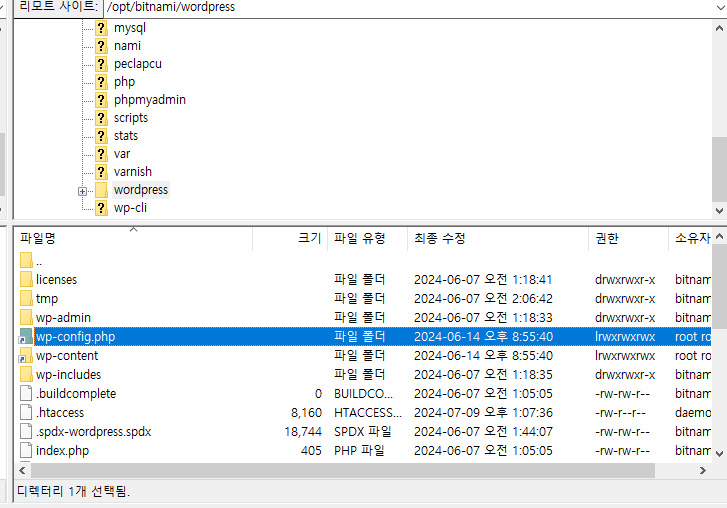Sort by 최종 수정 column header
Screen dimensions: 727x508
[497, 239]
